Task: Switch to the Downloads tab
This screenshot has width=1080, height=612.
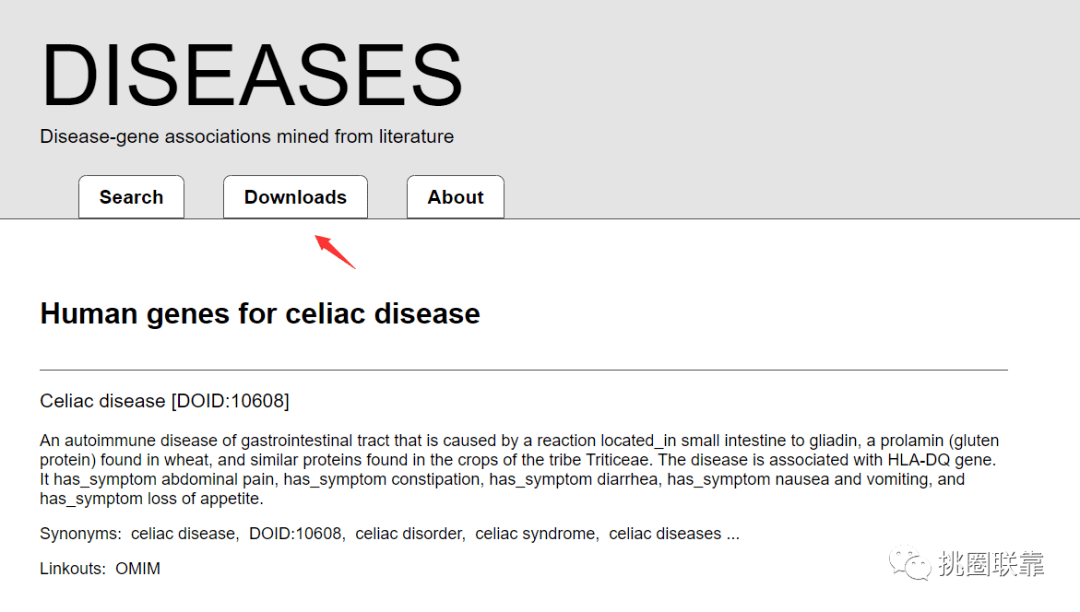Action: 295,197
